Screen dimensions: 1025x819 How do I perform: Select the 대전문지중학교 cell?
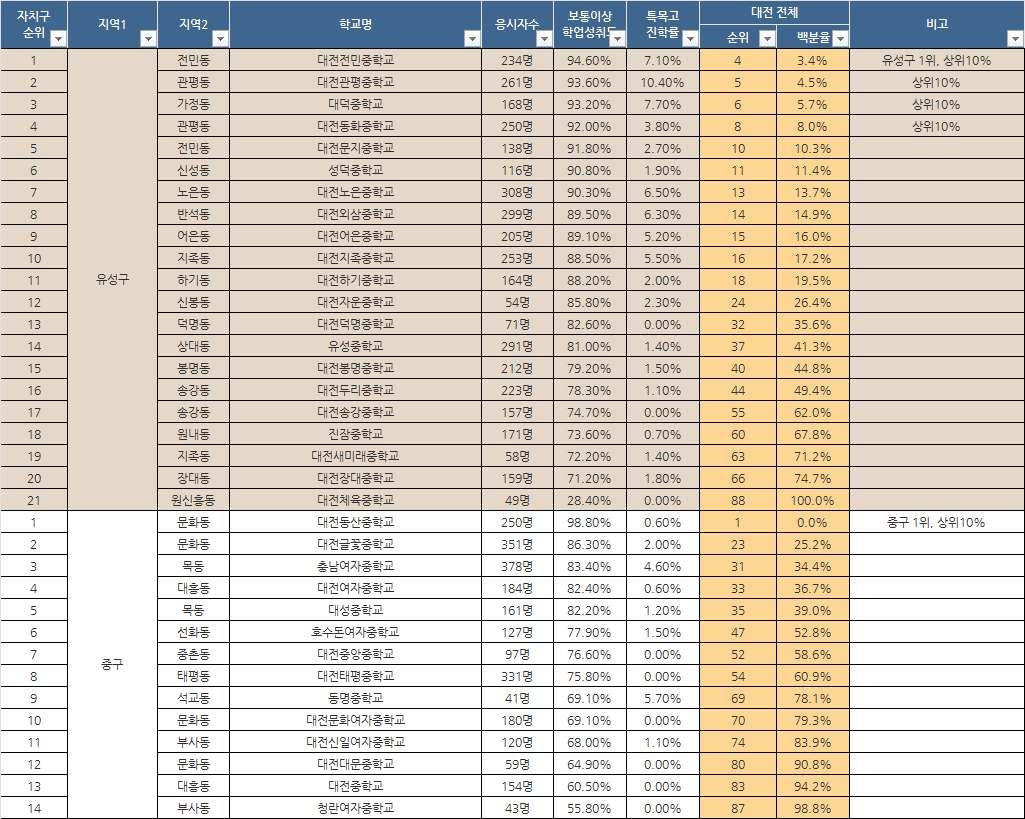(356, 148)
